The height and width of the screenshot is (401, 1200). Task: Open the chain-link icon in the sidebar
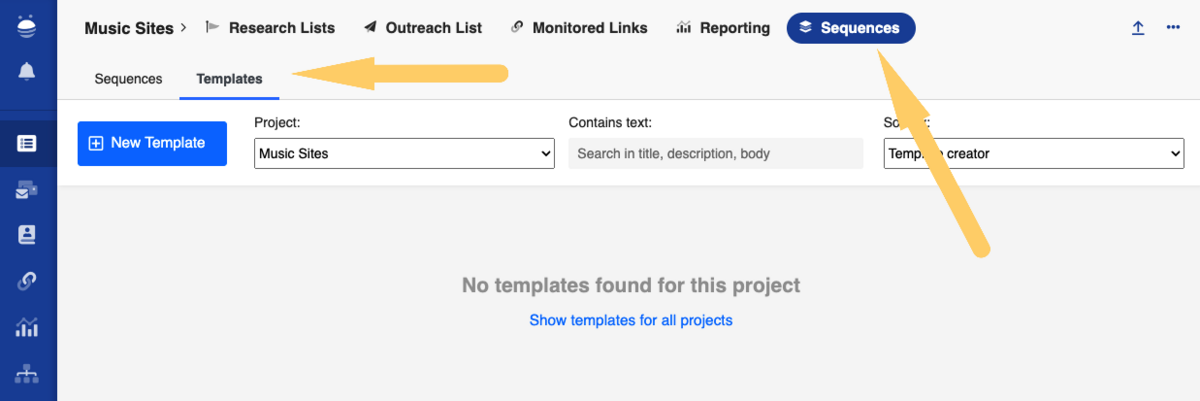point(27,281)
